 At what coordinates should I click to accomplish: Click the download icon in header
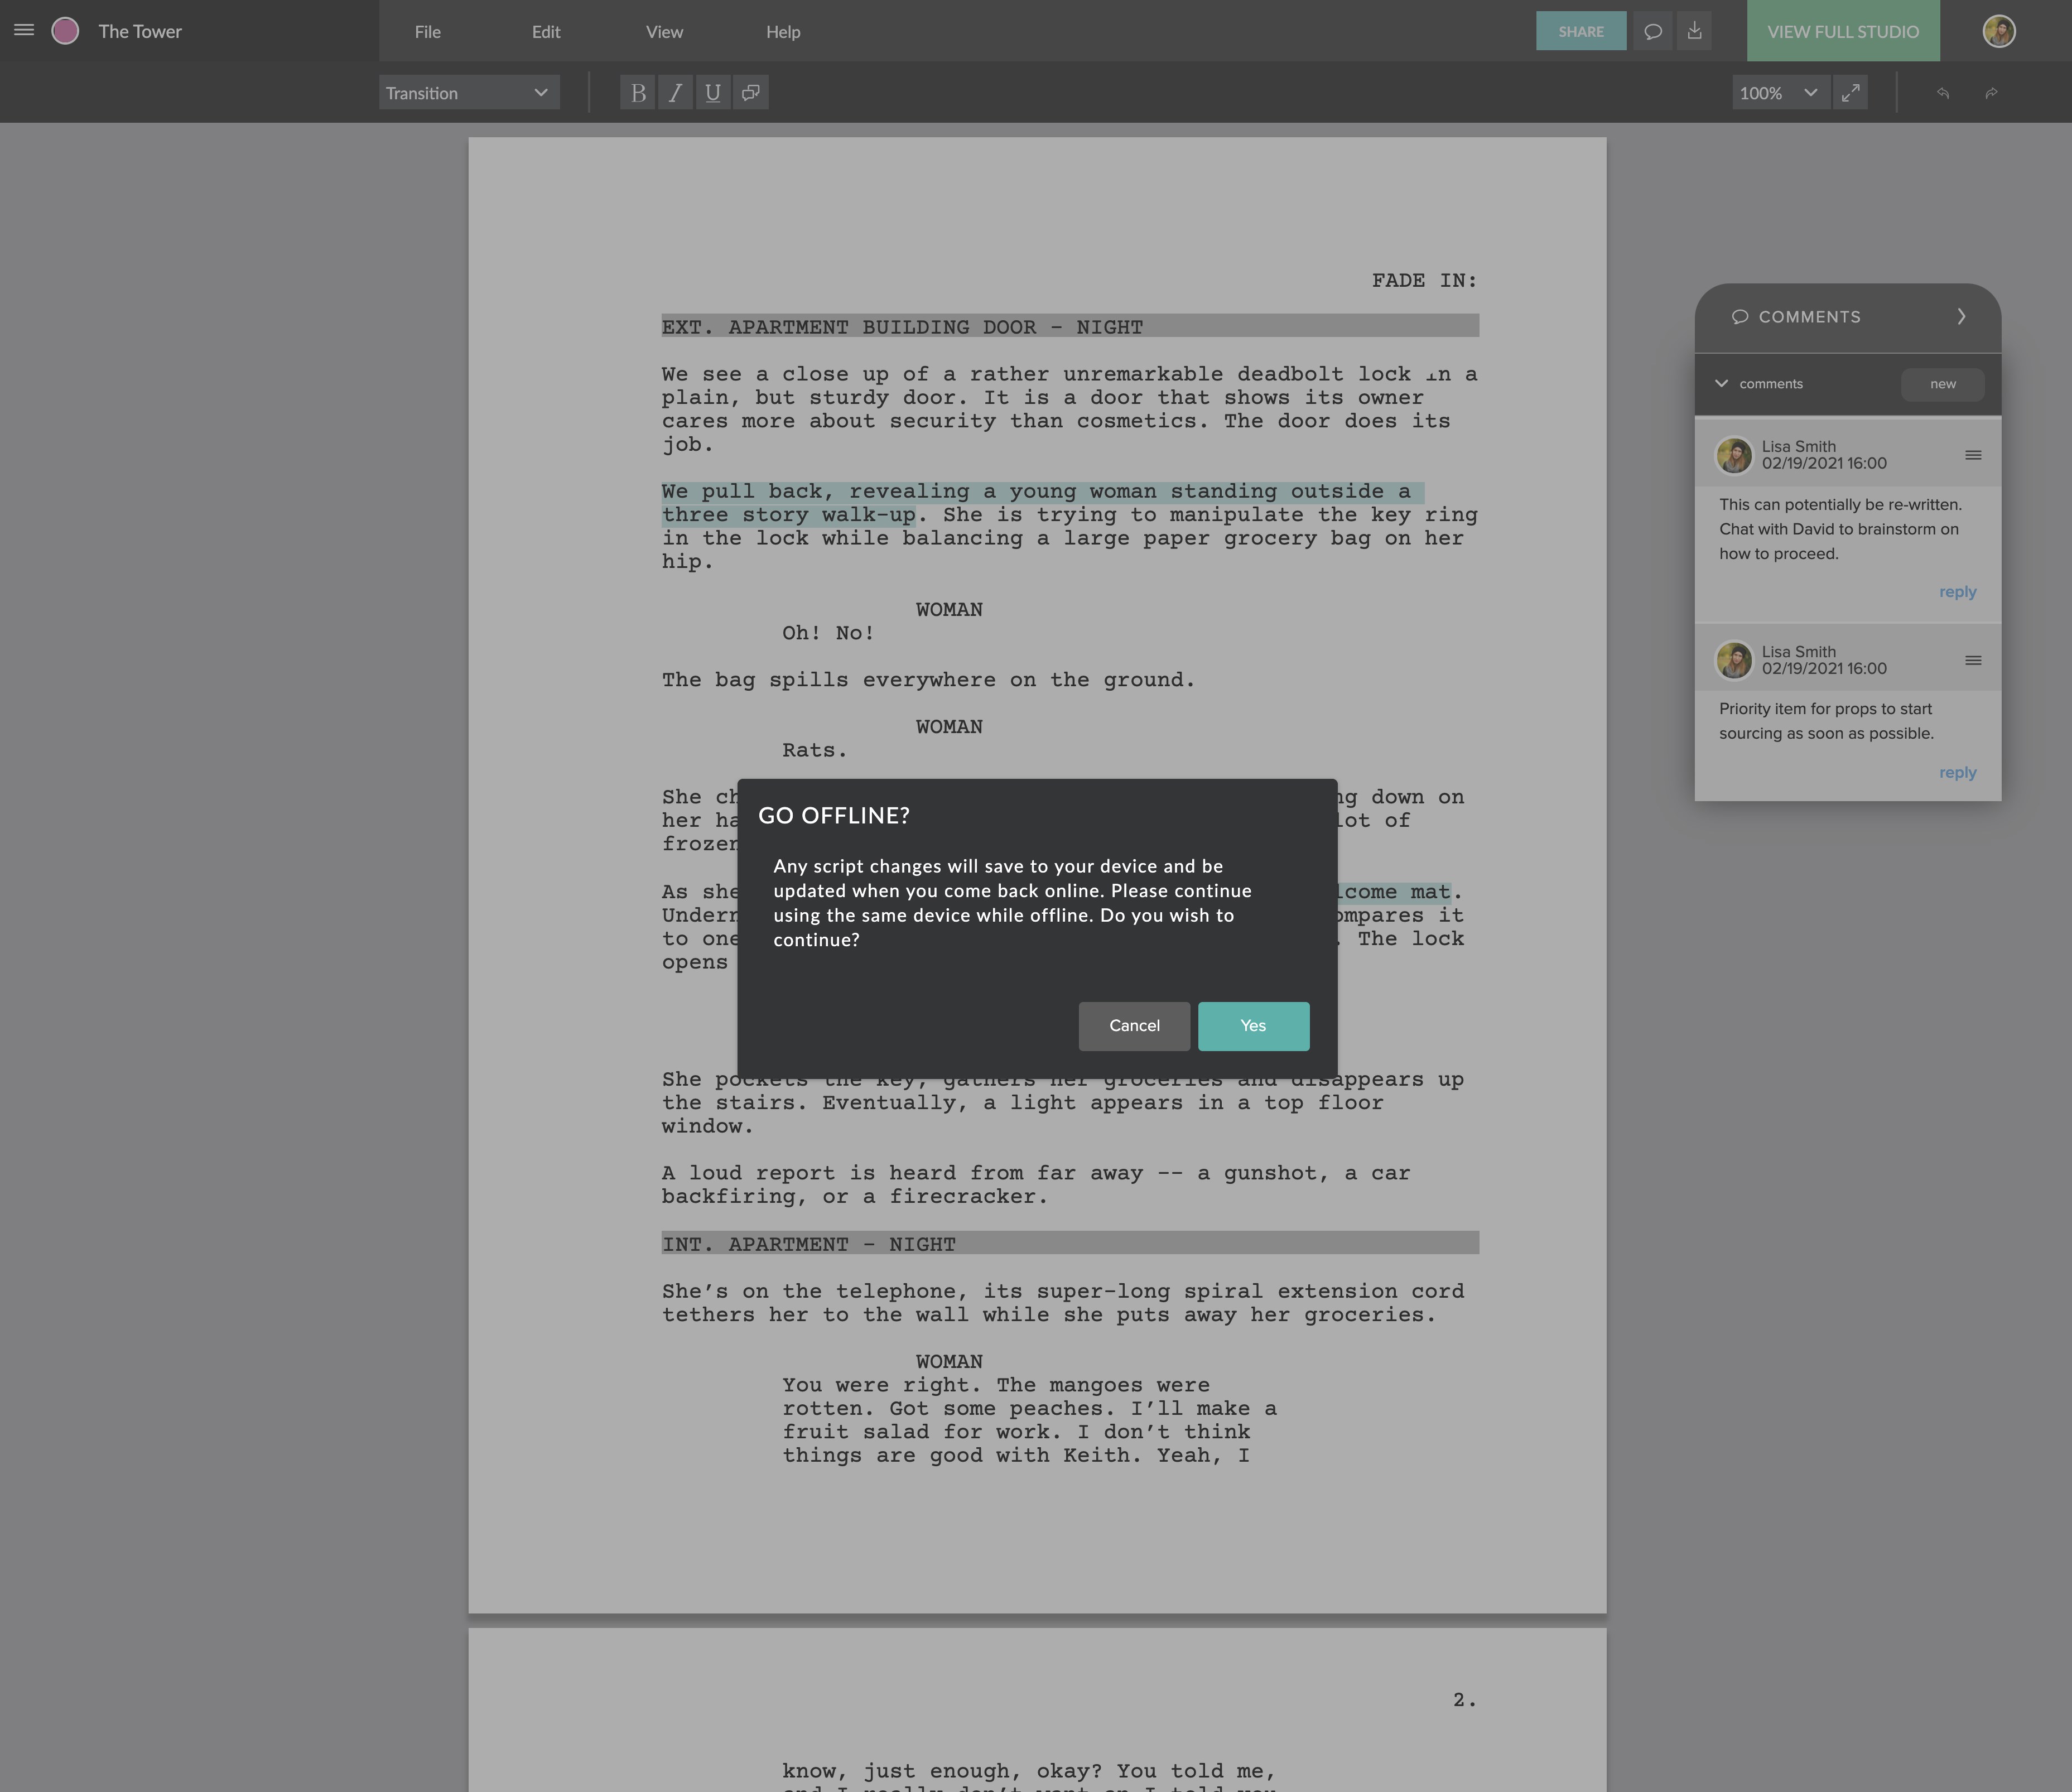[x=1695, y=31]
